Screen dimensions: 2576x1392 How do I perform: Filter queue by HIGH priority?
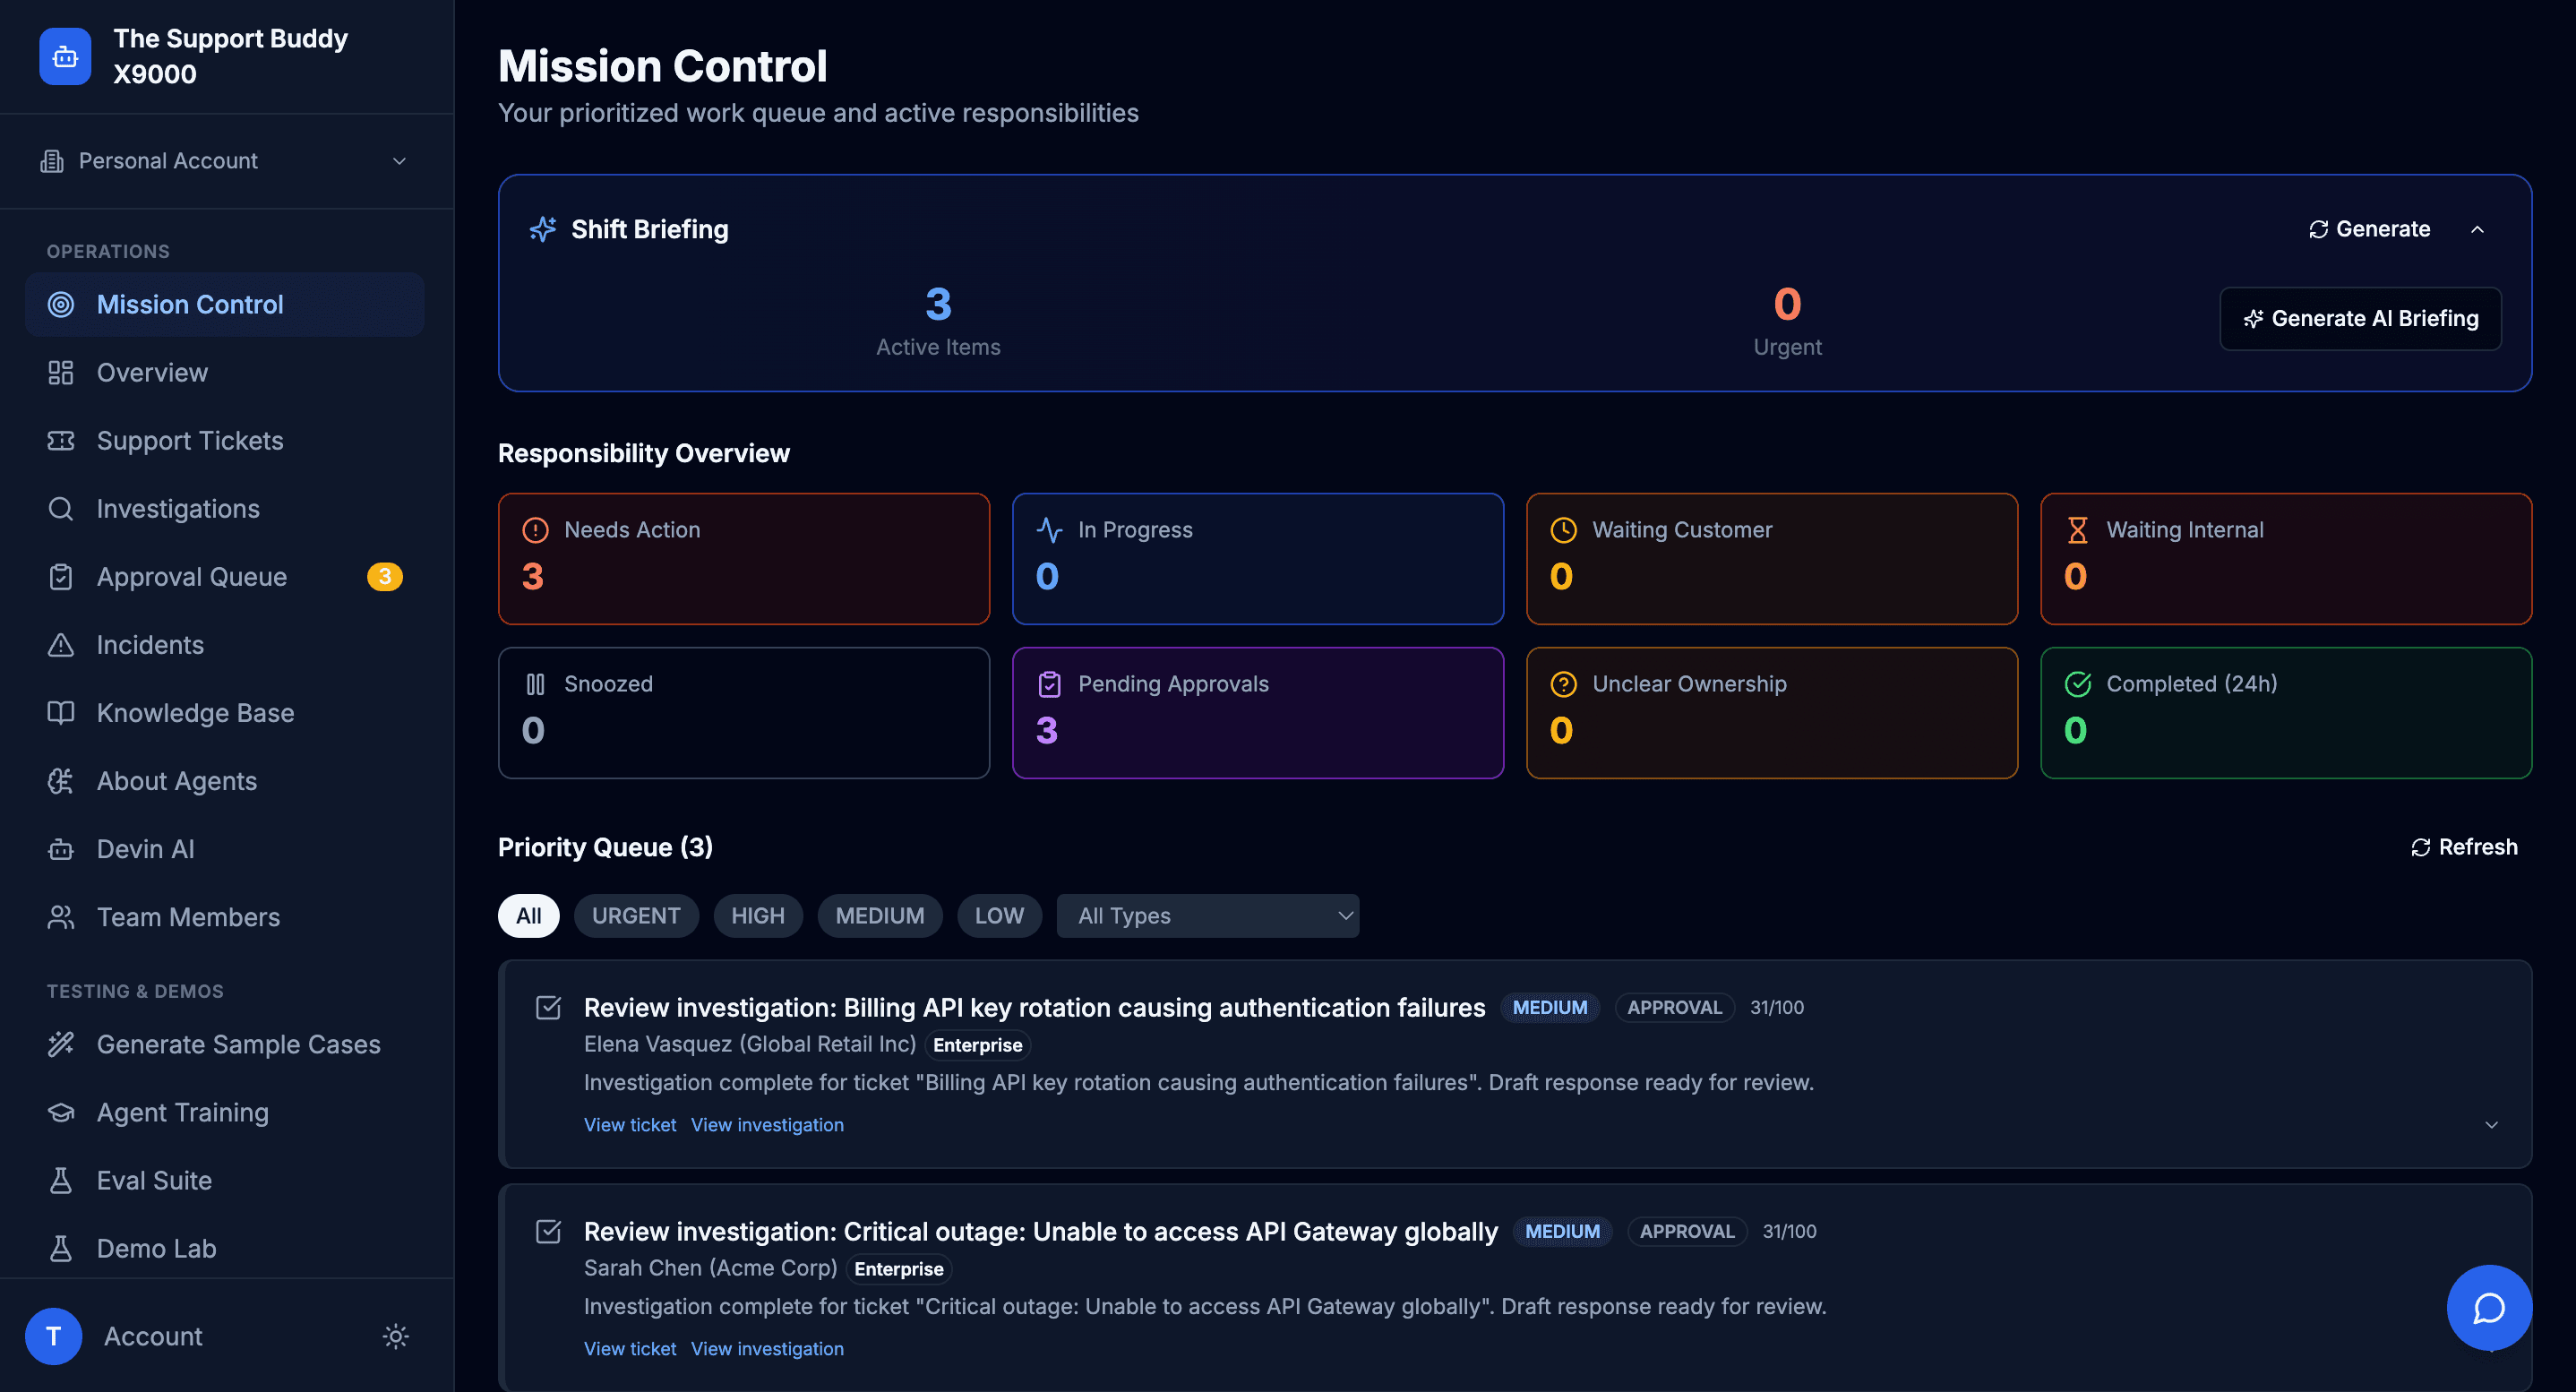tap(757, 915)
